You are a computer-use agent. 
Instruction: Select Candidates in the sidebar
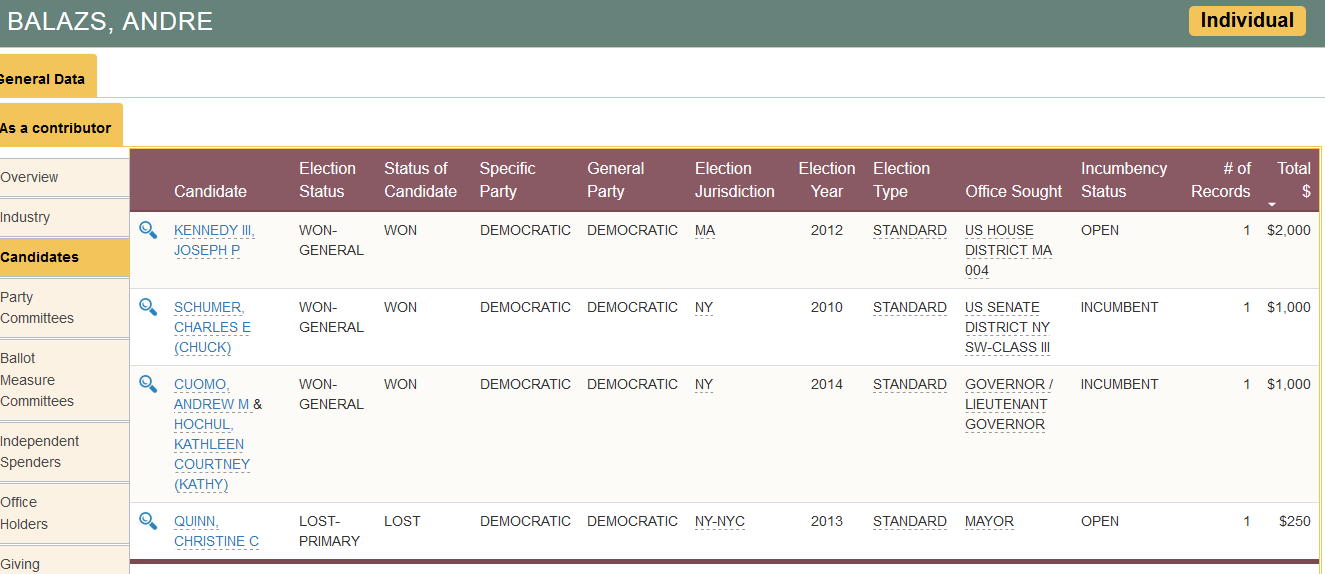coord(64,257)
